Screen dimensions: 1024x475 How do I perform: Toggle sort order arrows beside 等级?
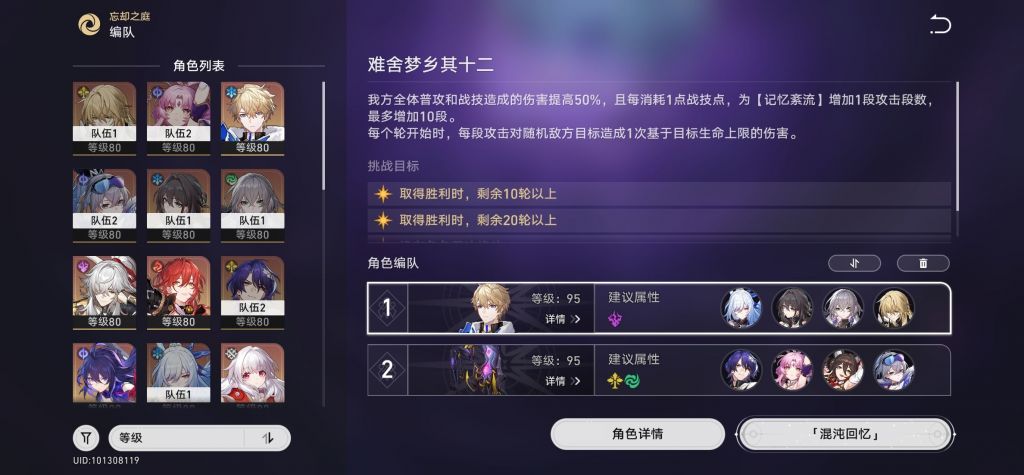(x=267, y=438)
